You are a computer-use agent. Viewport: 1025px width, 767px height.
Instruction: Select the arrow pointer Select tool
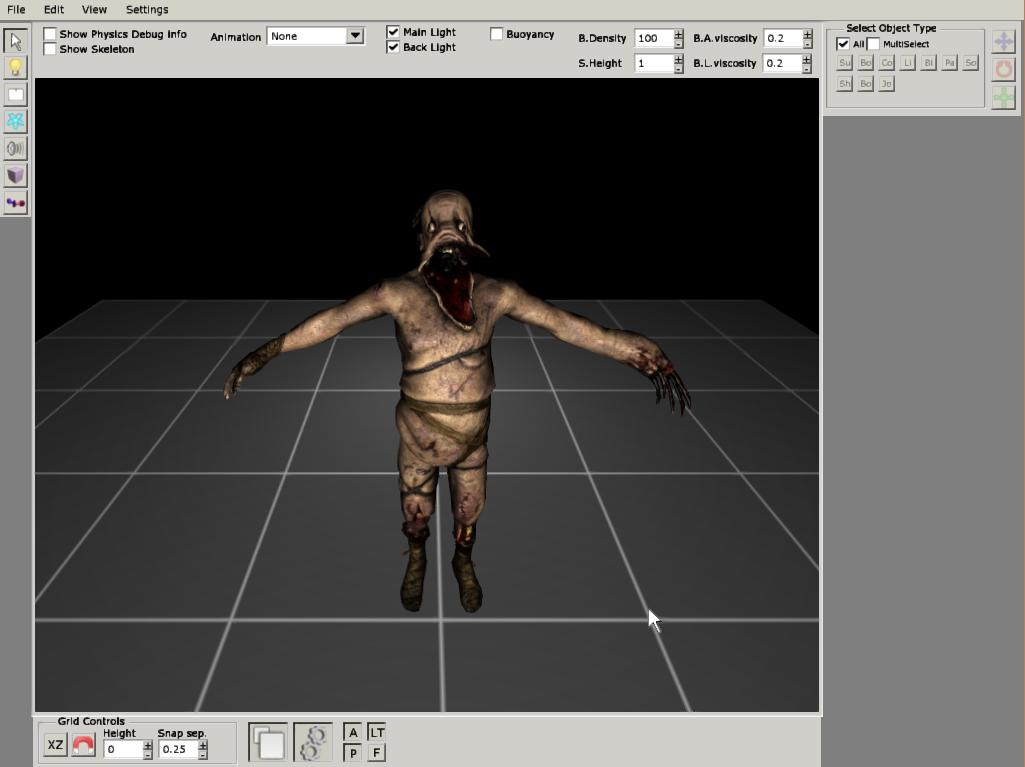pos(15,41)
